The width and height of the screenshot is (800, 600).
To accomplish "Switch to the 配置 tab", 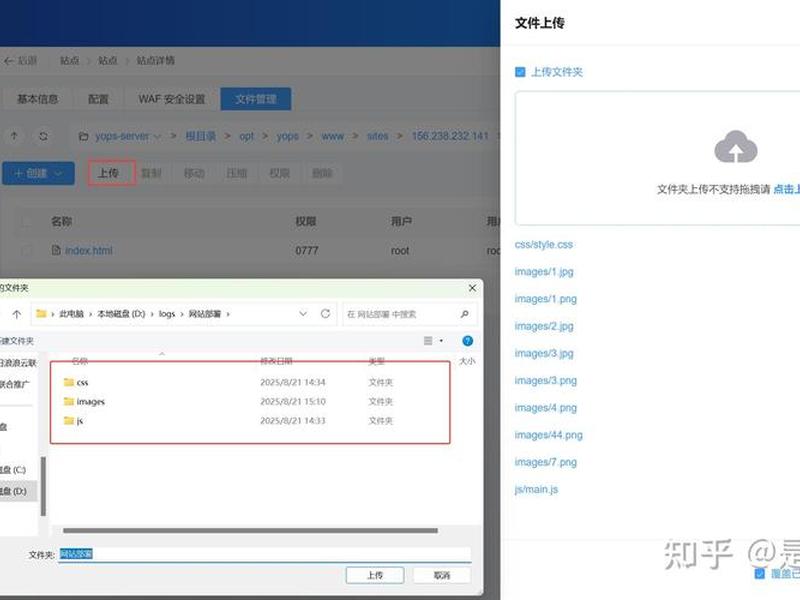I will [x=98, y=99].
